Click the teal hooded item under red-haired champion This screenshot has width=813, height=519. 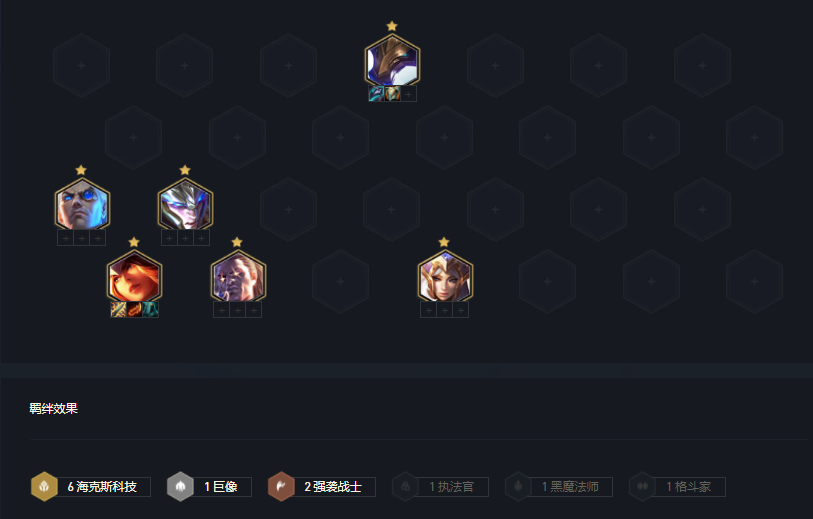(150, 310)
